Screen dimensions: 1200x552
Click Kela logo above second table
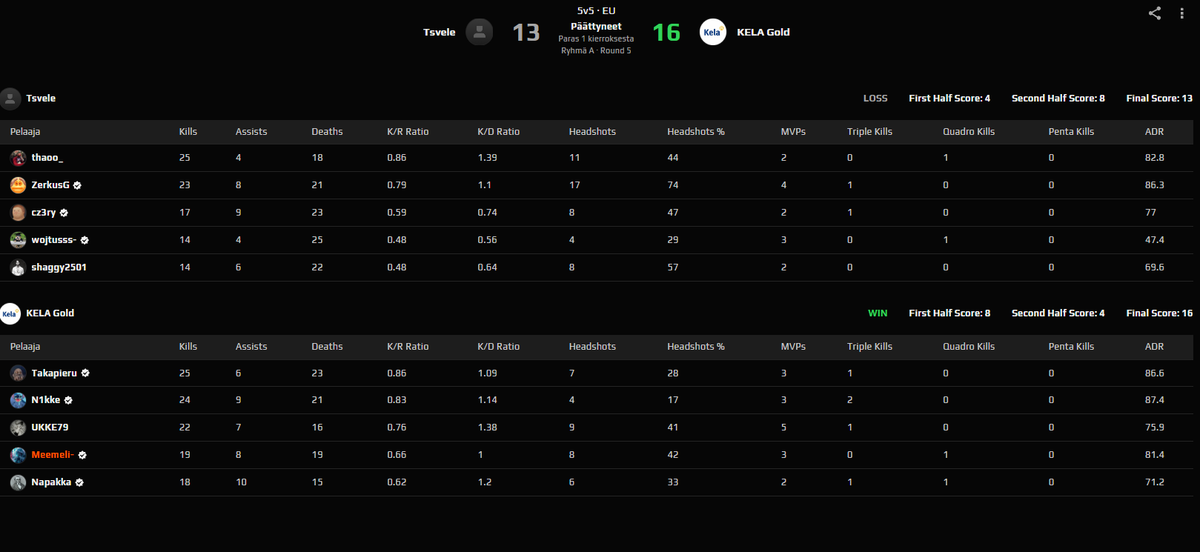11,313
